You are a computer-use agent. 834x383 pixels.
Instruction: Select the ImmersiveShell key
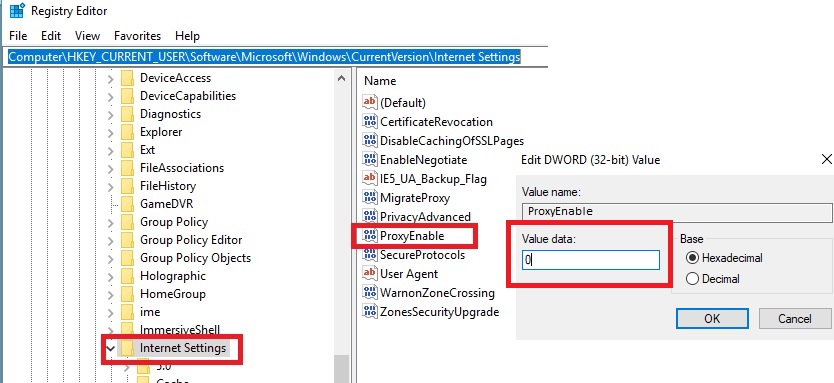180,330
